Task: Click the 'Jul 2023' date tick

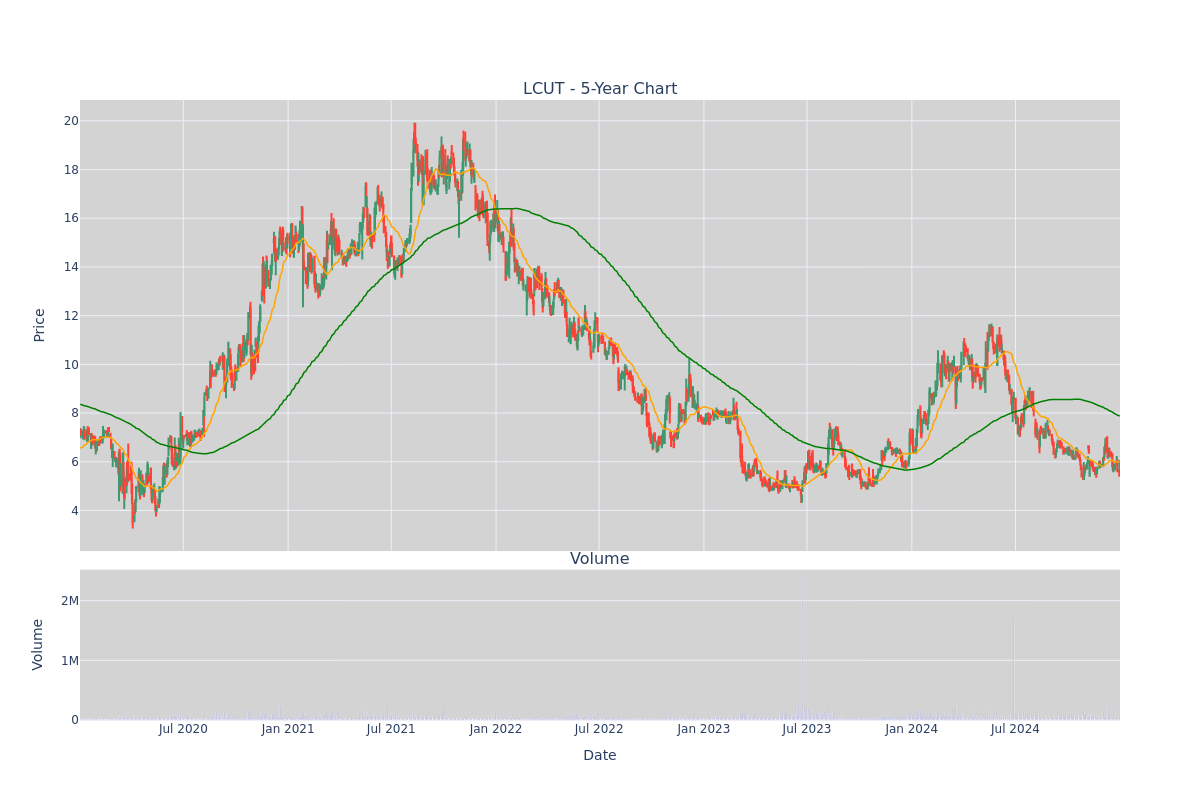Action: (807, 729)
